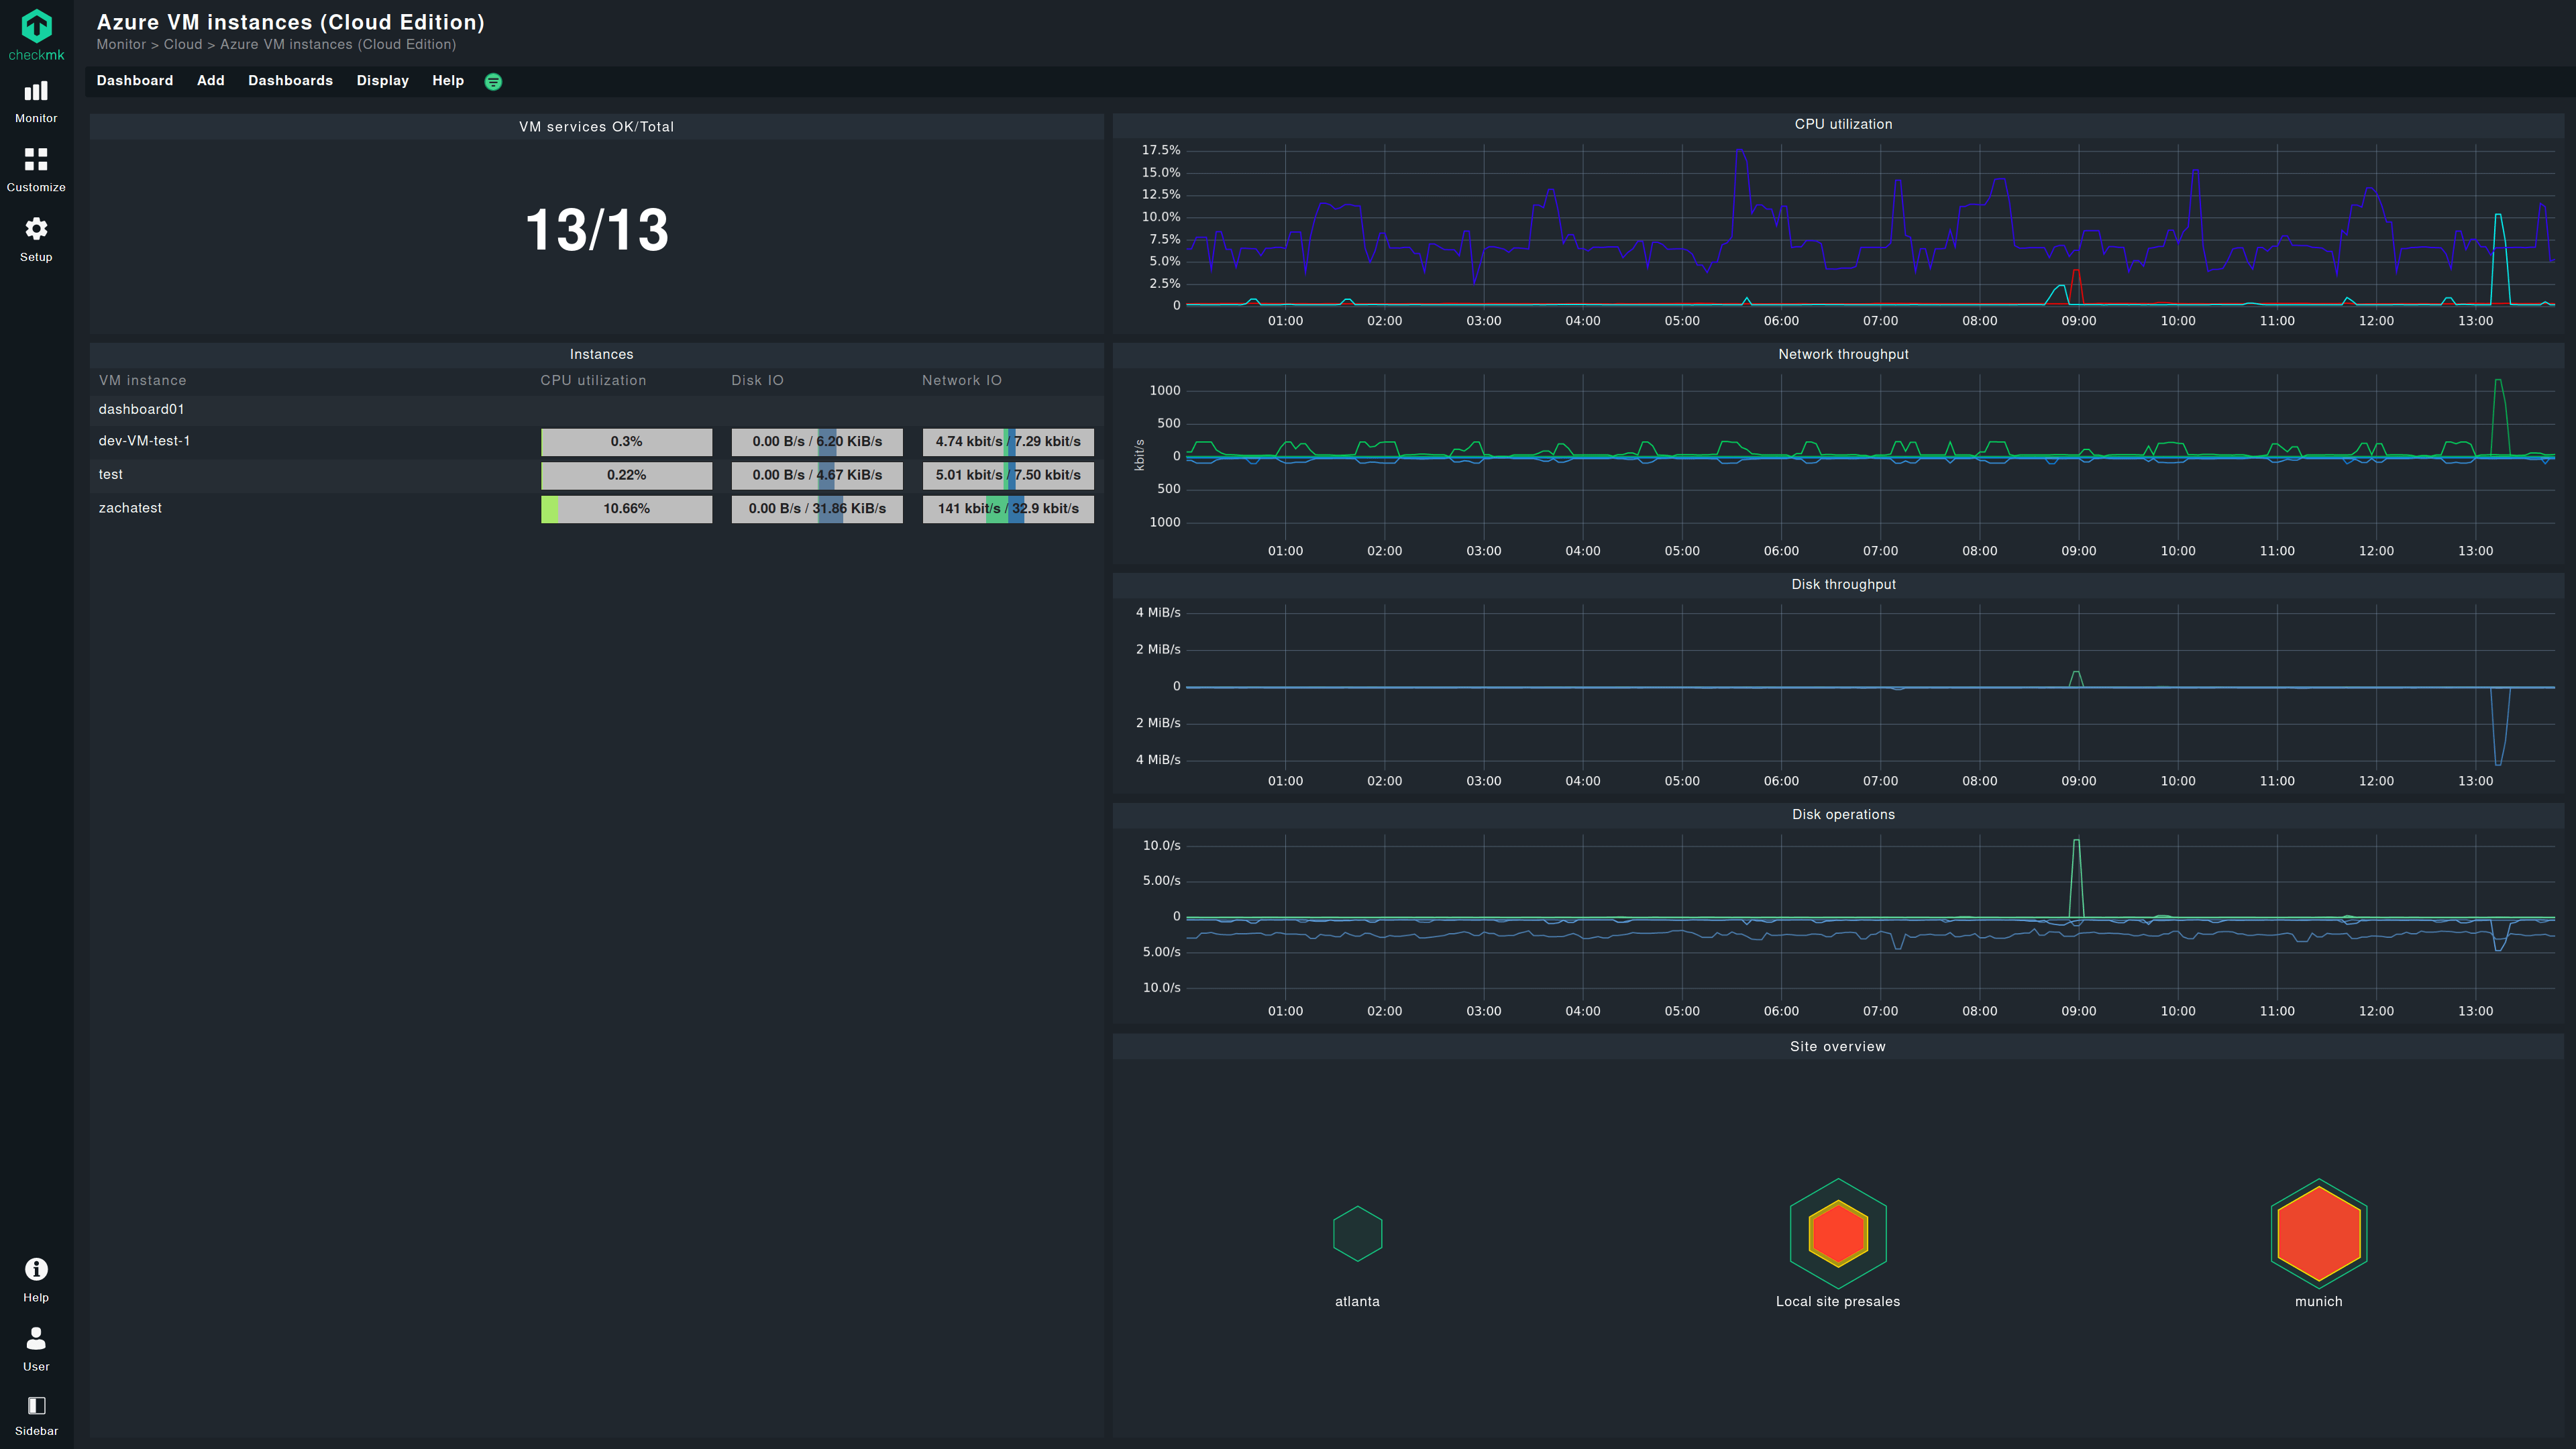Open the Help menu in the top bar
Screen dimensions: 2576x1449
point(448,81)
